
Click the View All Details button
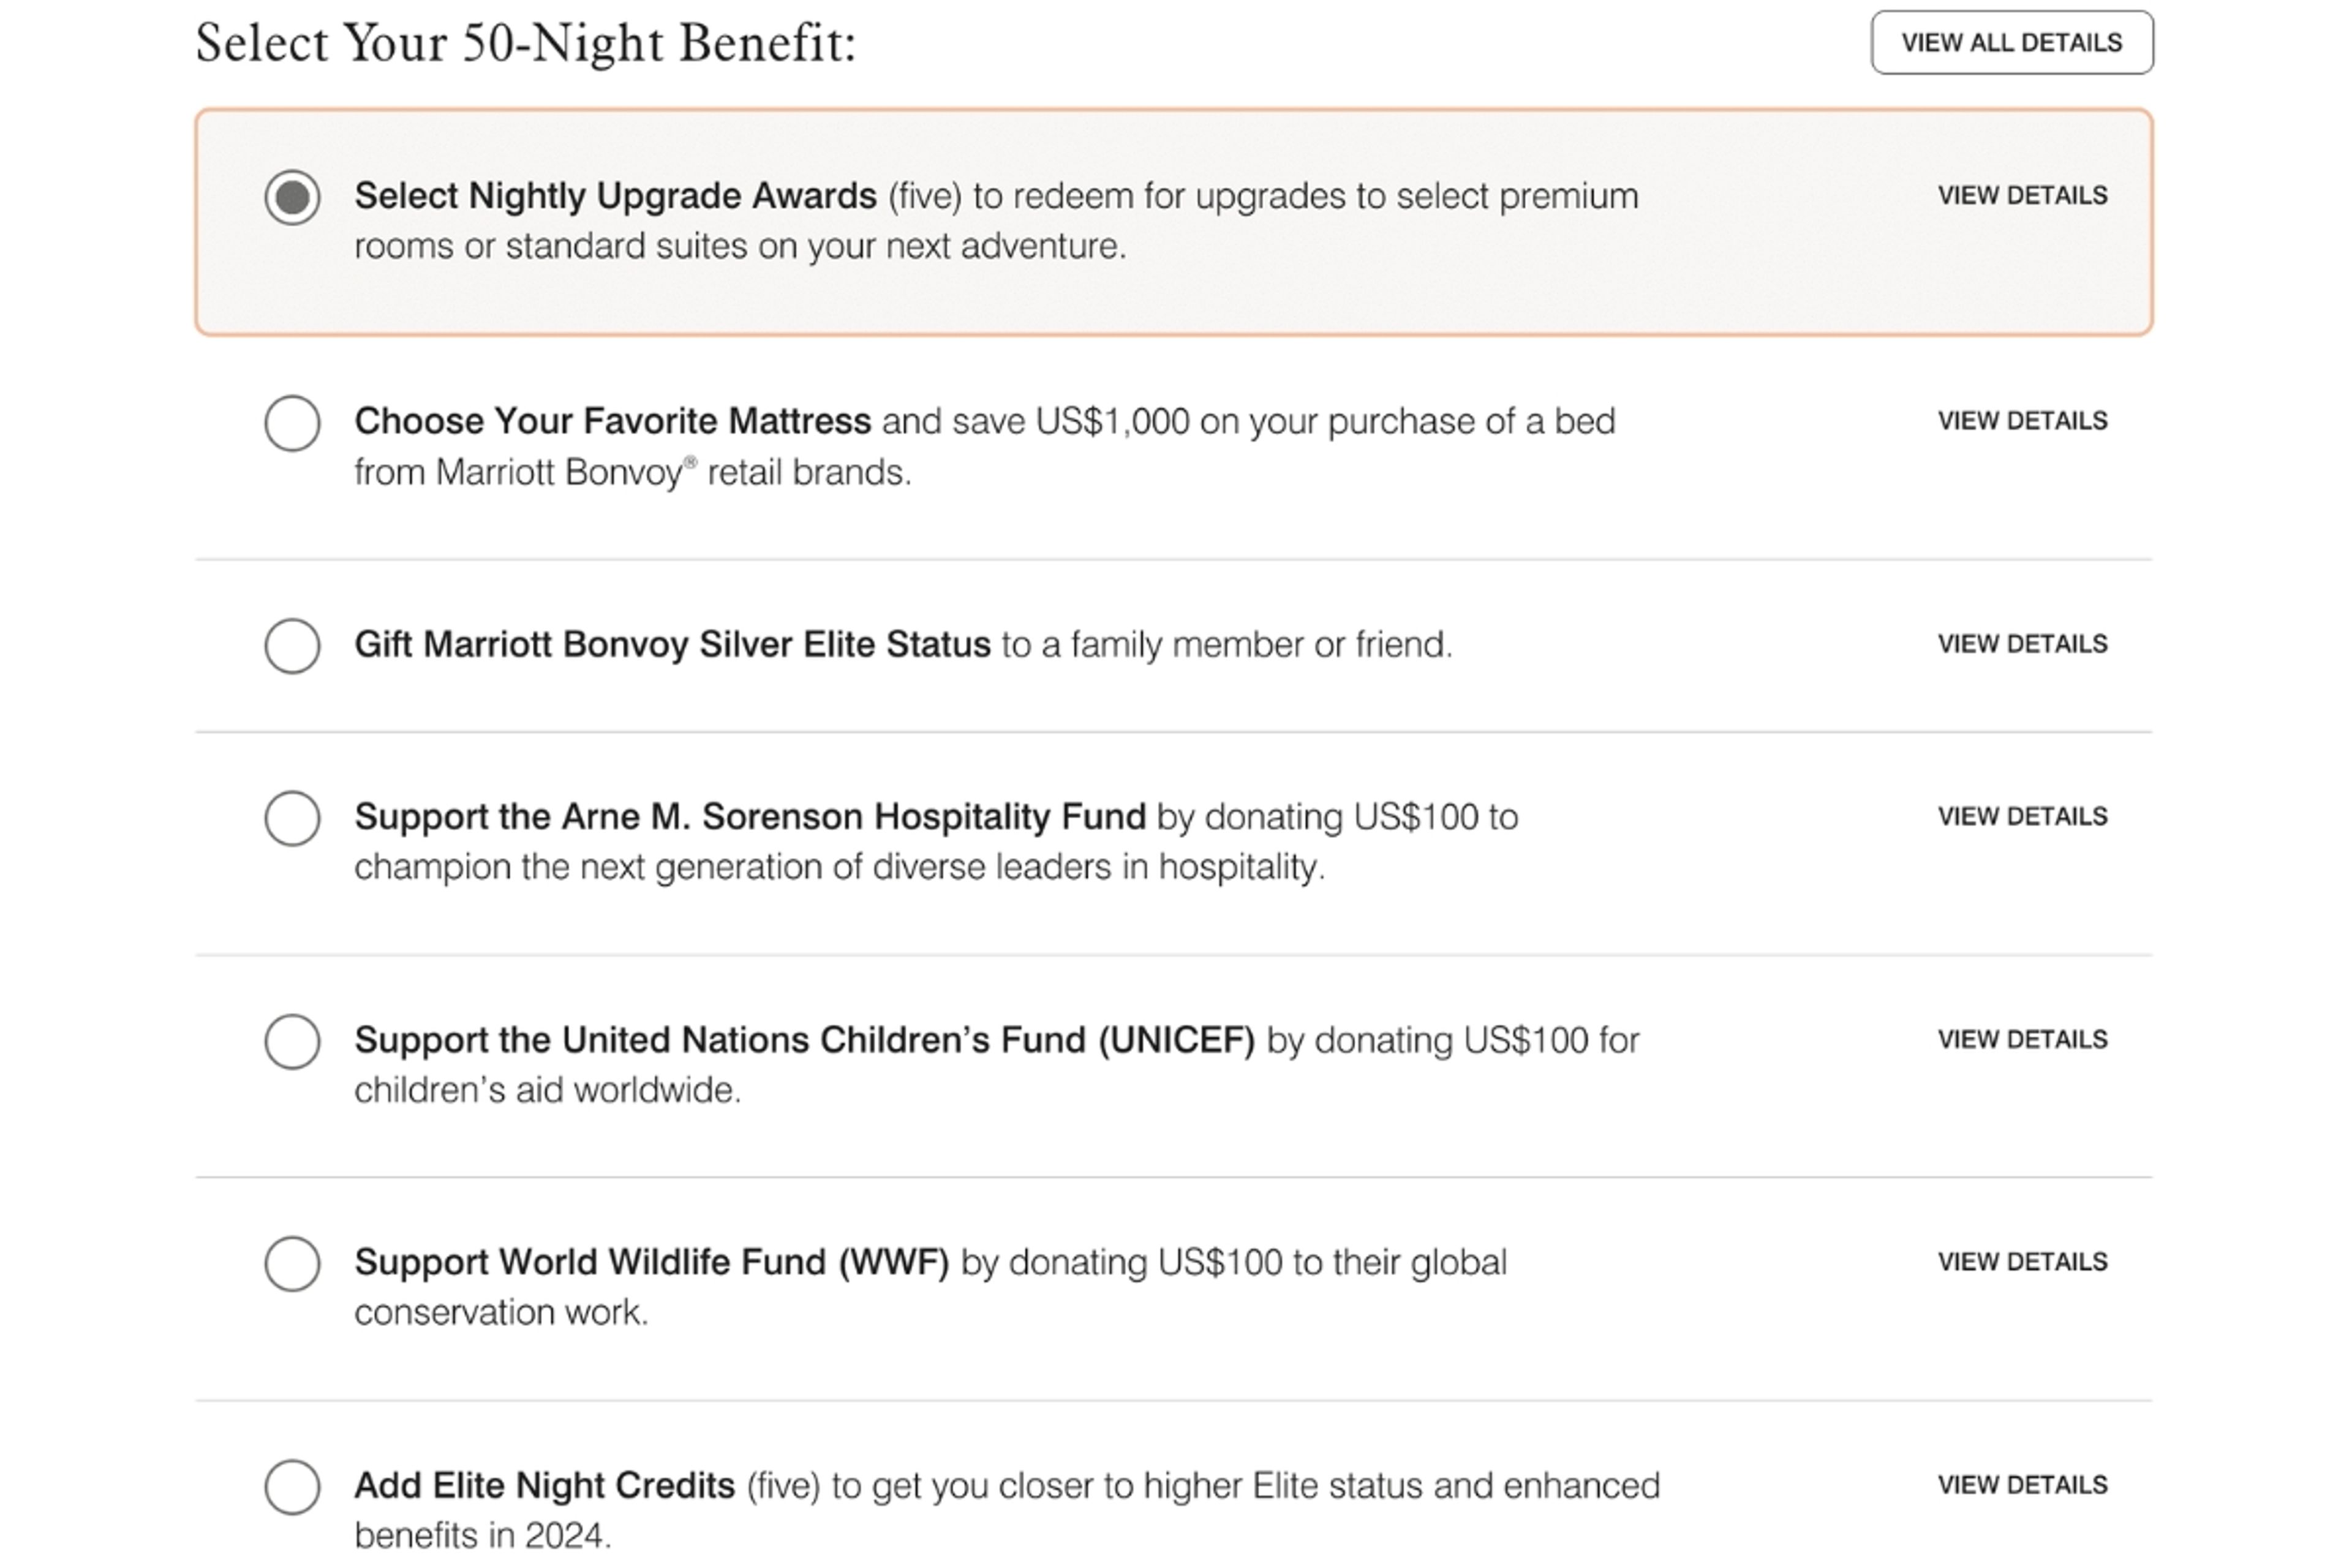pos(2011,43)
